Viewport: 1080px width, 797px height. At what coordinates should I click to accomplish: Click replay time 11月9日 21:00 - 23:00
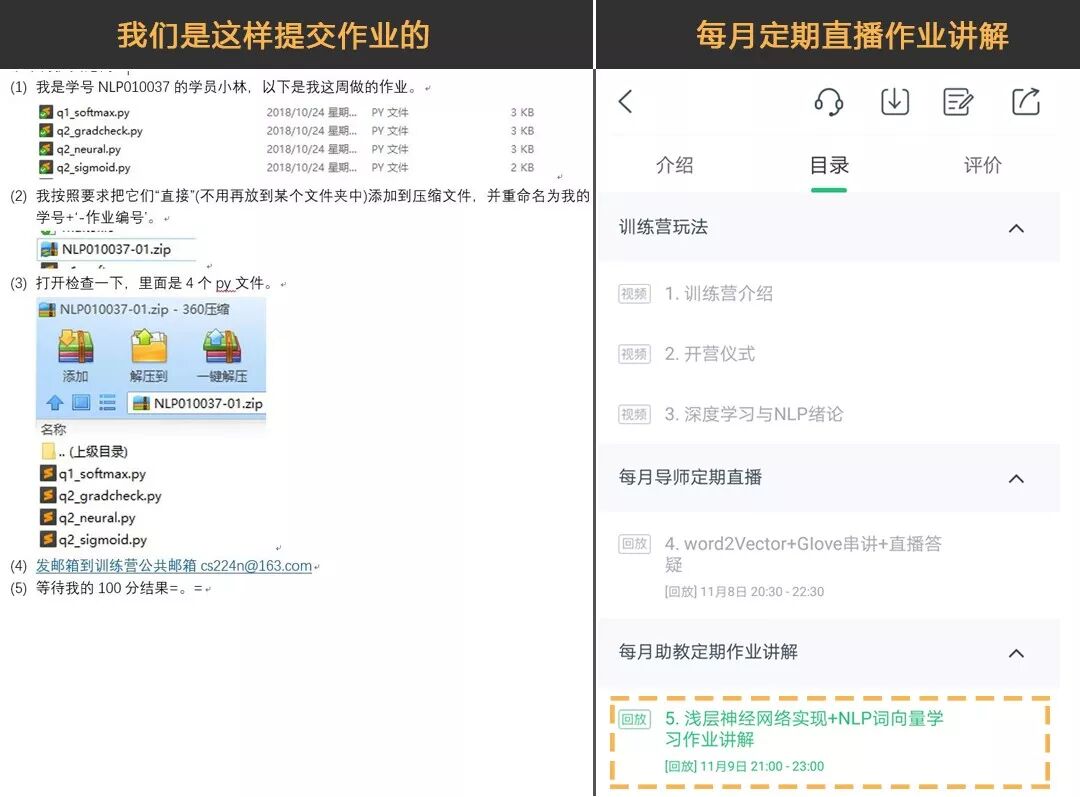pyautogui.click(x=744, y=766)
